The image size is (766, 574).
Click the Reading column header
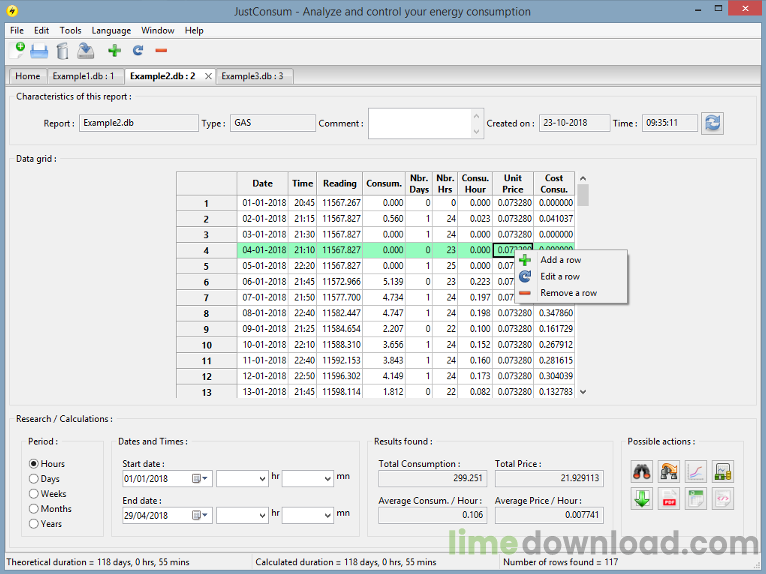(340, 184)
